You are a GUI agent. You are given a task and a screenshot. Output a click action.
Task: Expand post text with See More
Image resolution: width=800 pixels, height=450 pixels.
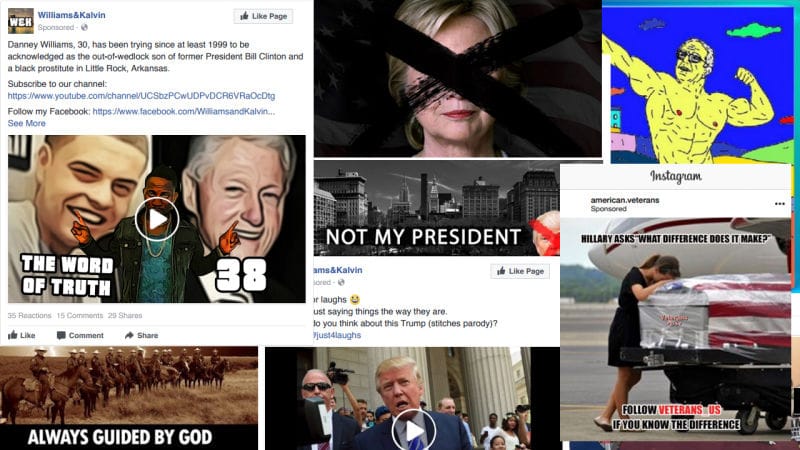(27, 123)
